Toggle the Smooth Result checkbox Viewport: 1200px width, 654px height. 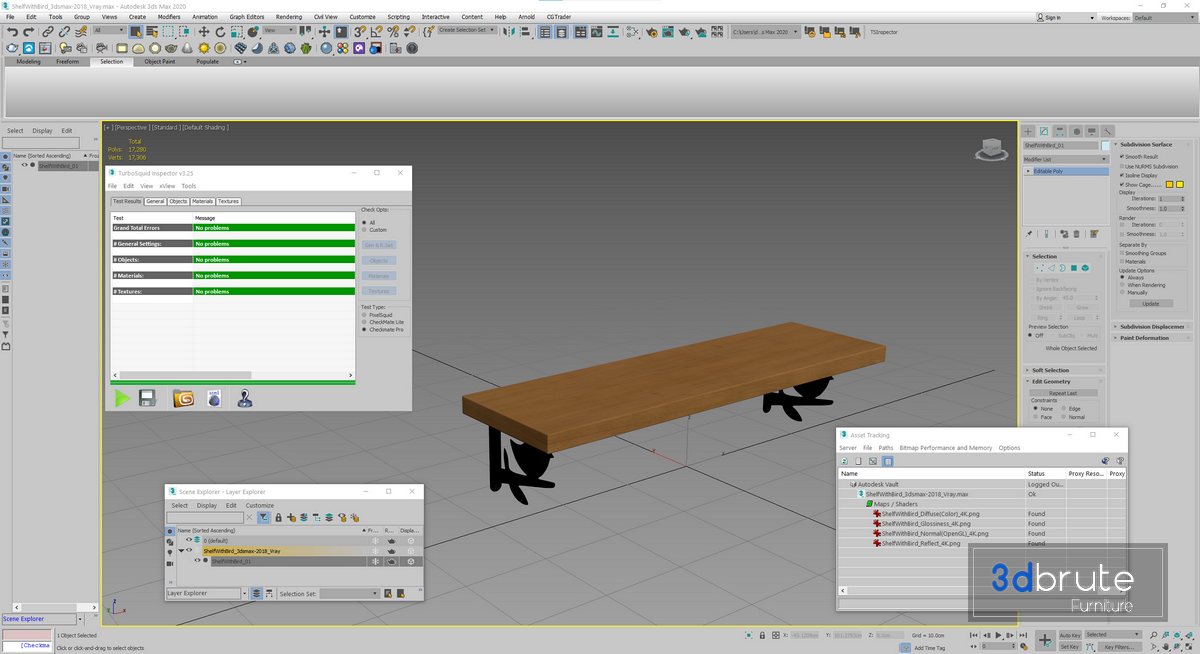click(x=1122, y=157)
